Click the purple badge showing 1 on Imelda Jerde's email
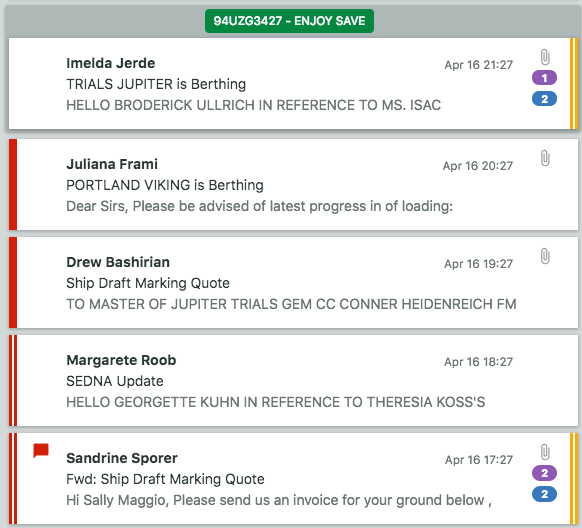The height and width of the screenshot is (528, 582). click(545, 78)
